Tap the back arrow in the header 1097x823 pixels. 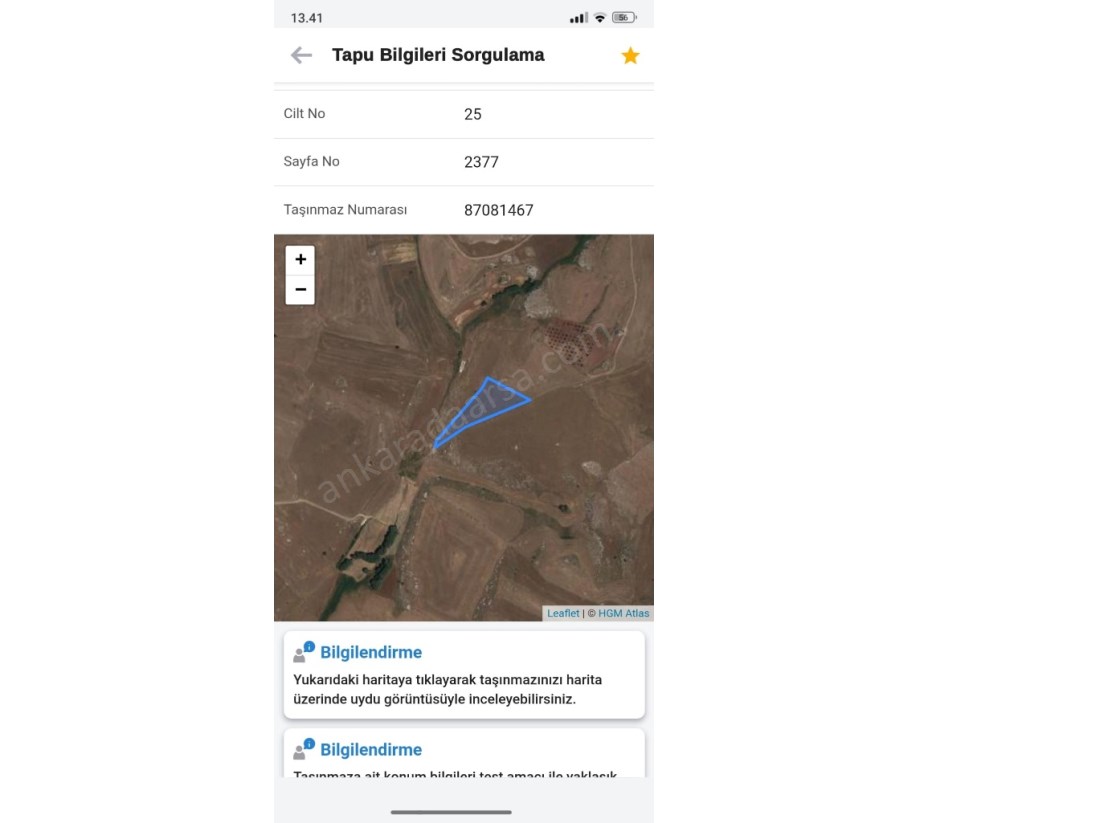[301, 56]
